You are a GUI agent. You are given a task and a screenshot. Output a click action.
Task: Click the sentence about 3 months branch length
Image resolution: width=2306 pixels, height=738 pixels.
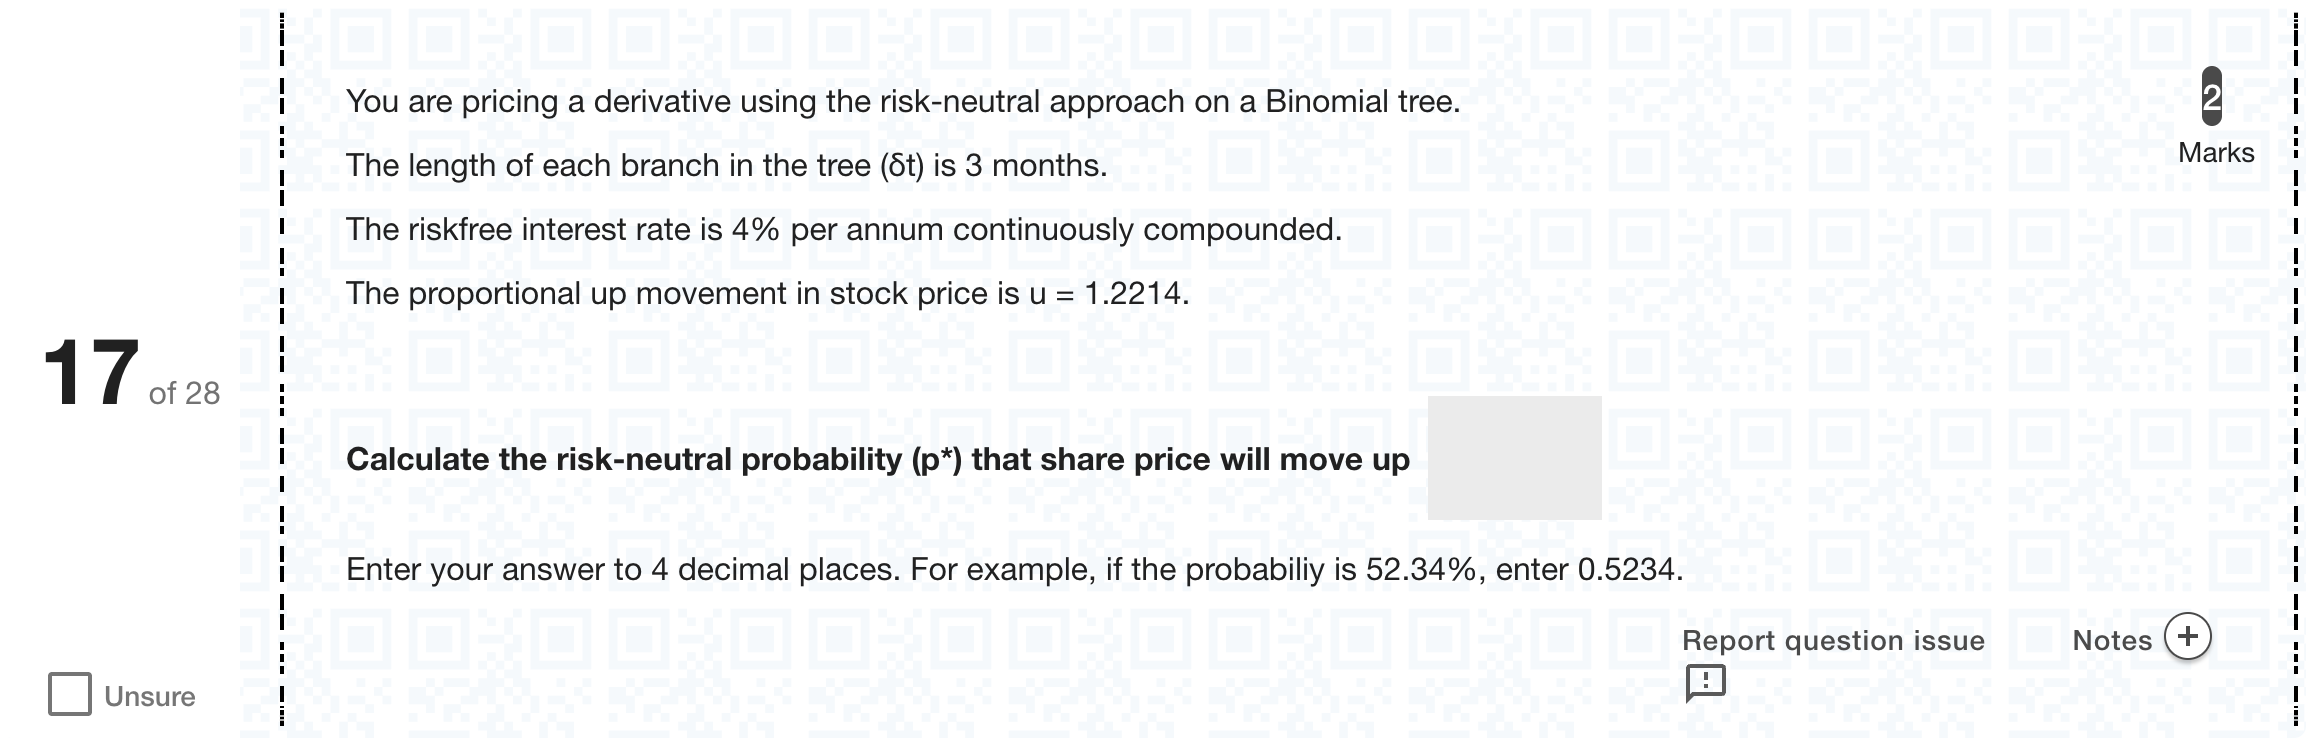coord(727,165)
